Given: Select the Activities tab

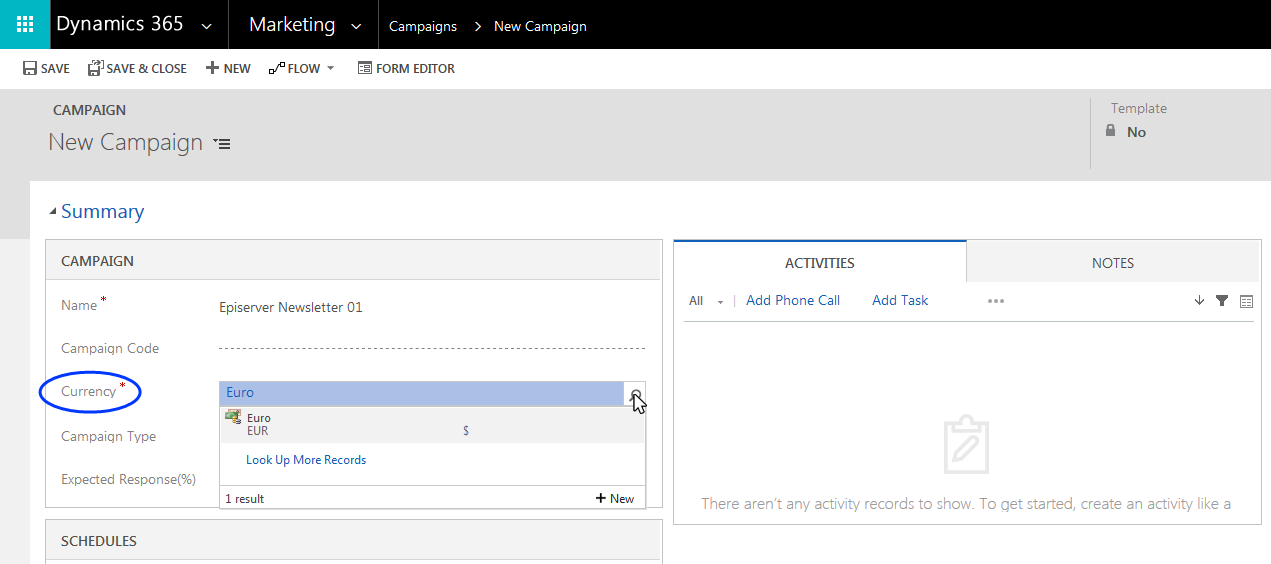Looking at the screenshot, I should [x=819, y=263].
